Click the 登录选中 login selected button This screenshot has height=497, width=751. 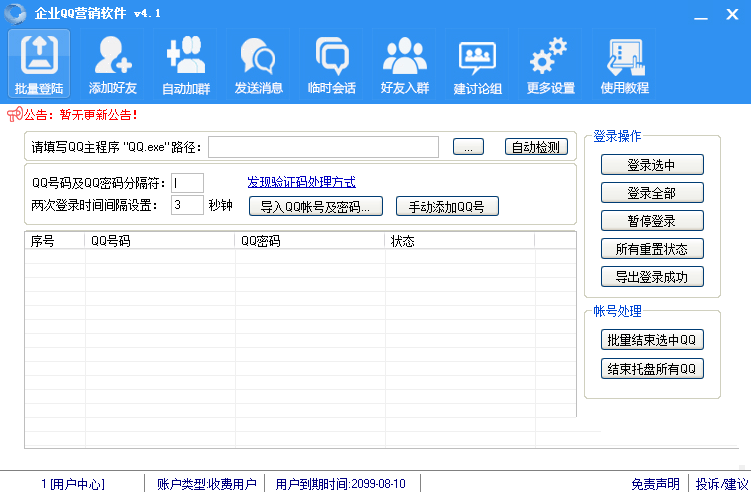click(x=652, y=165)
